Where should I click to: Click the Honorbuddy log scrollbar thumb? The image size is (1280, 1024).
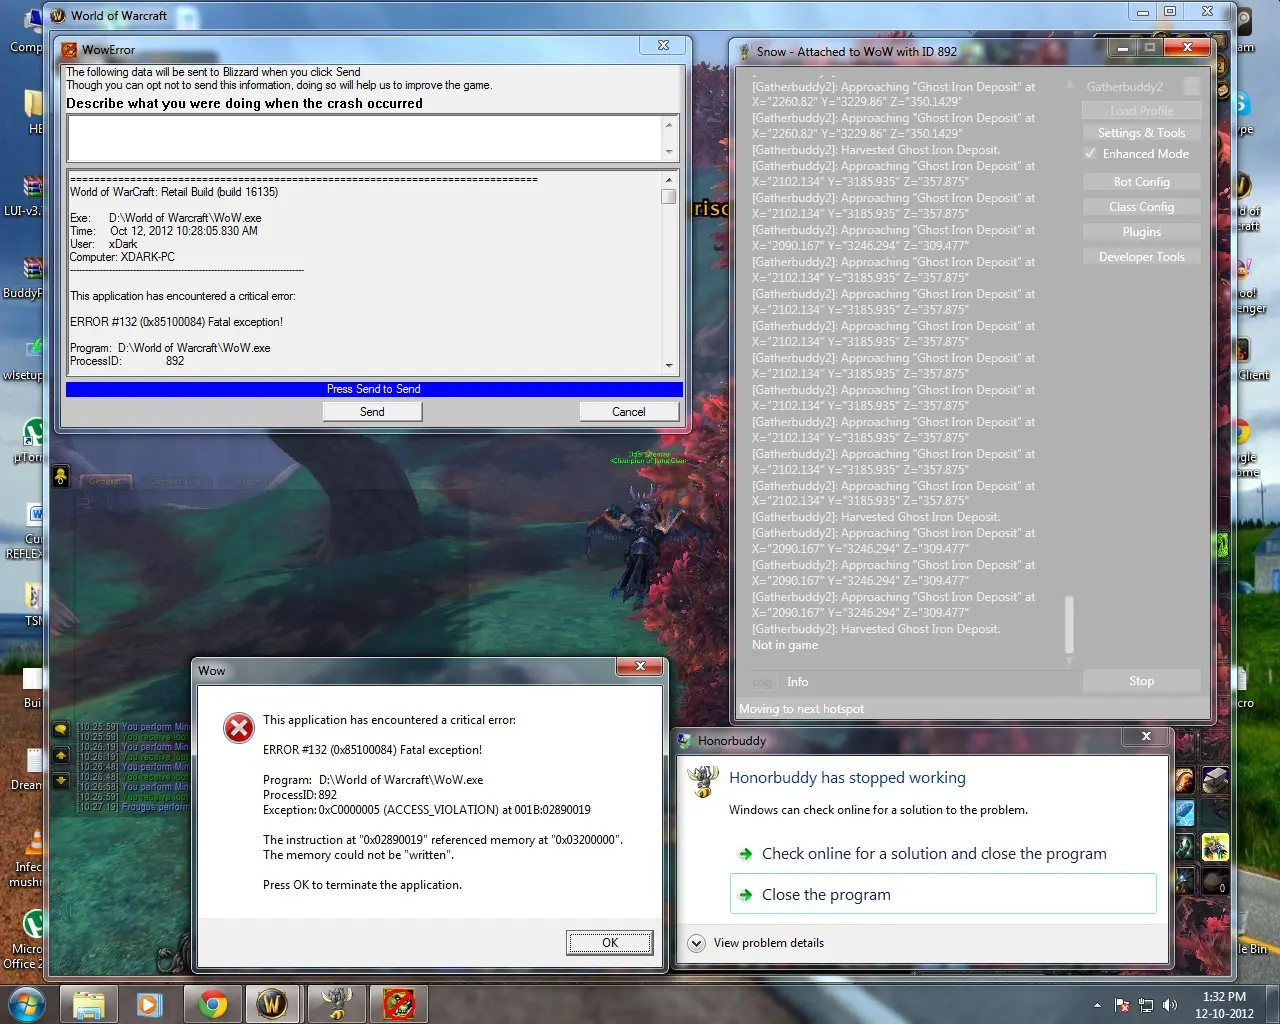(x=1069, y=625)
